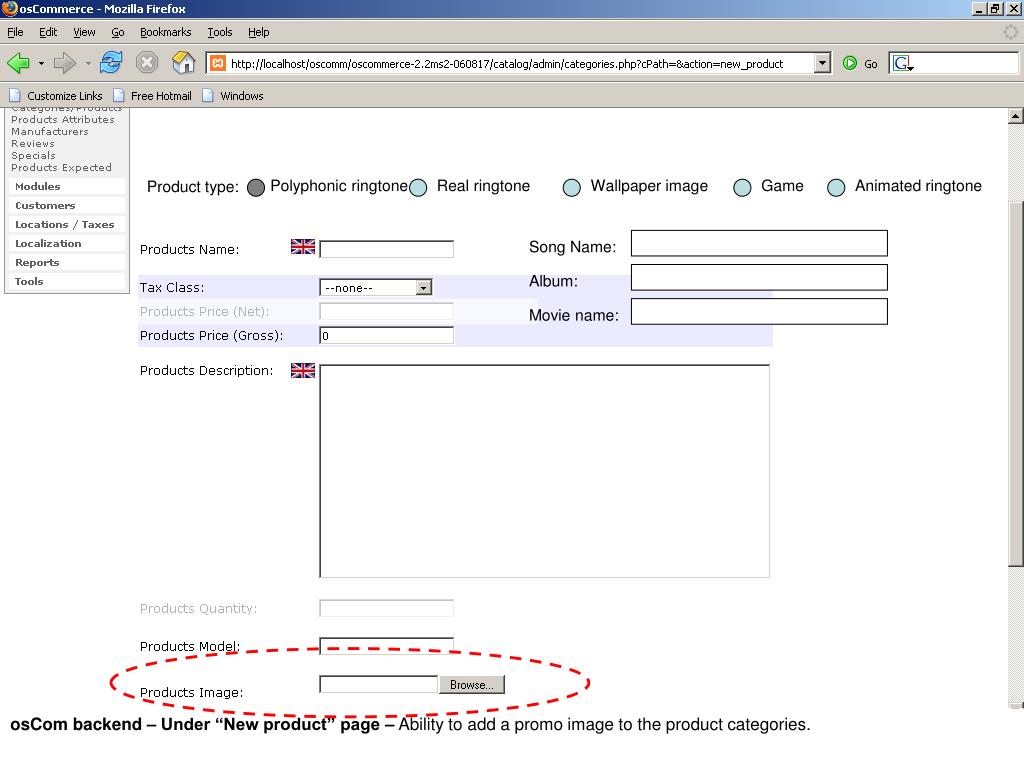
Task: Expand the Tools sidebar section
Action: 66,281
